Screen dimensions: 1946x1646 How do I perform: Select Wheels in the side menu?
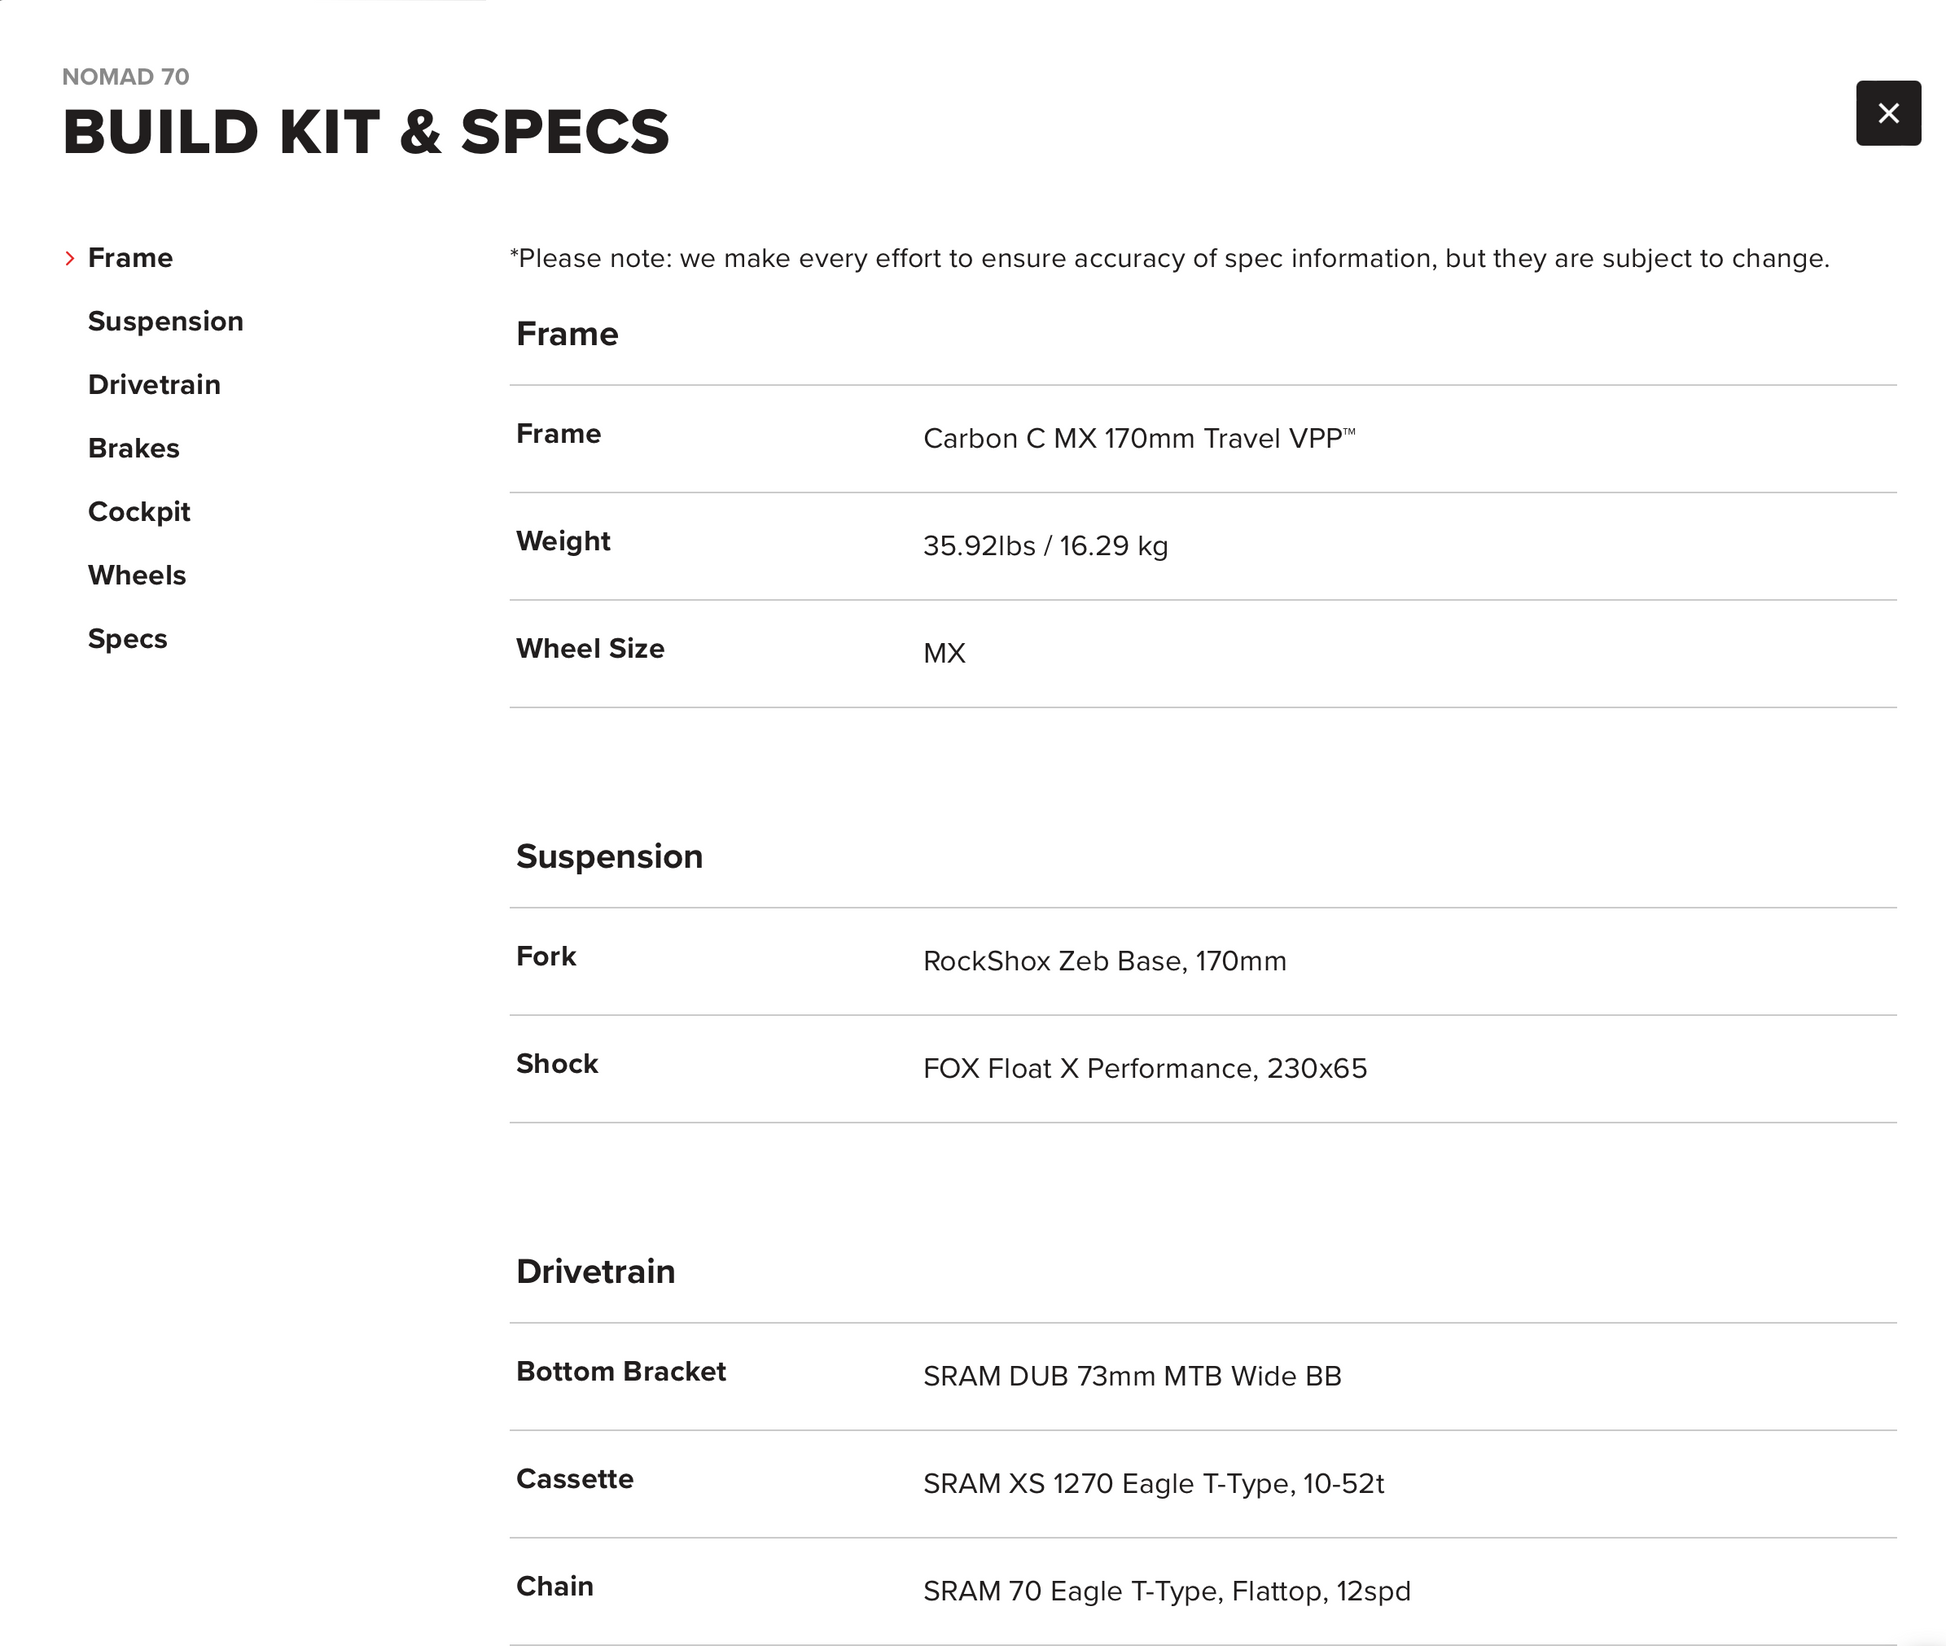137,575
